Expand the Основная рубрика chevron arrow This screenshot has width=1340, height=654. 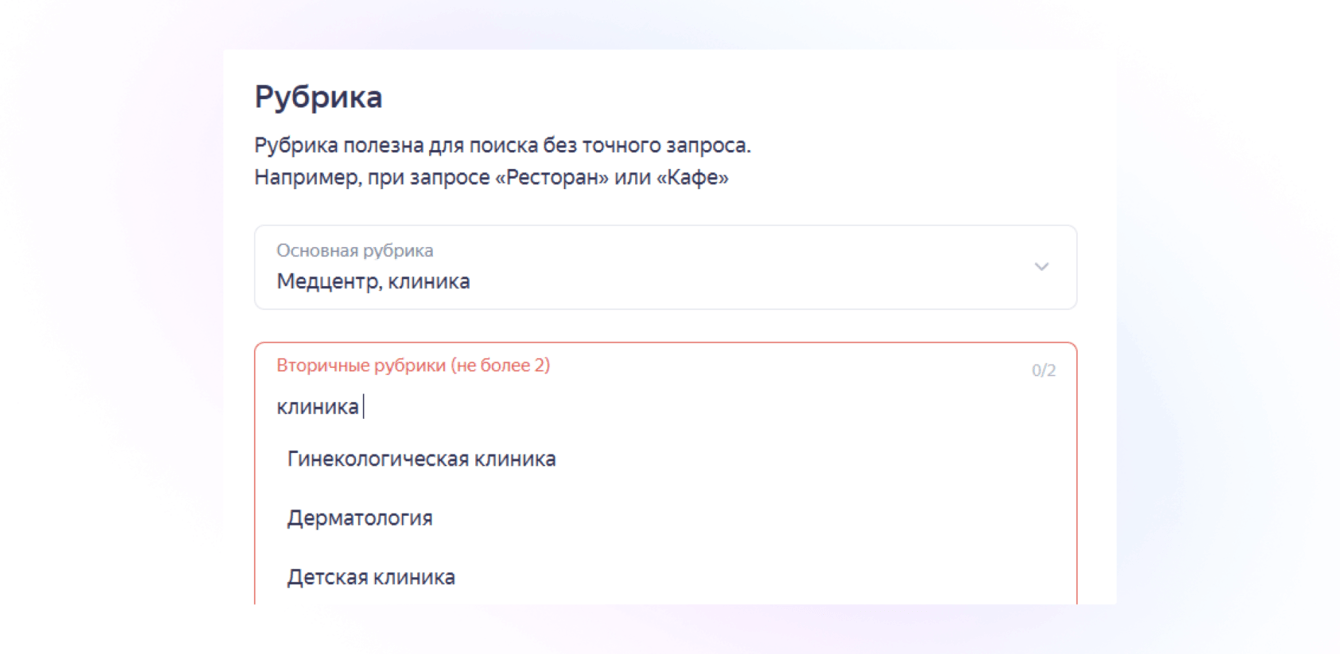pos(1041,267)
